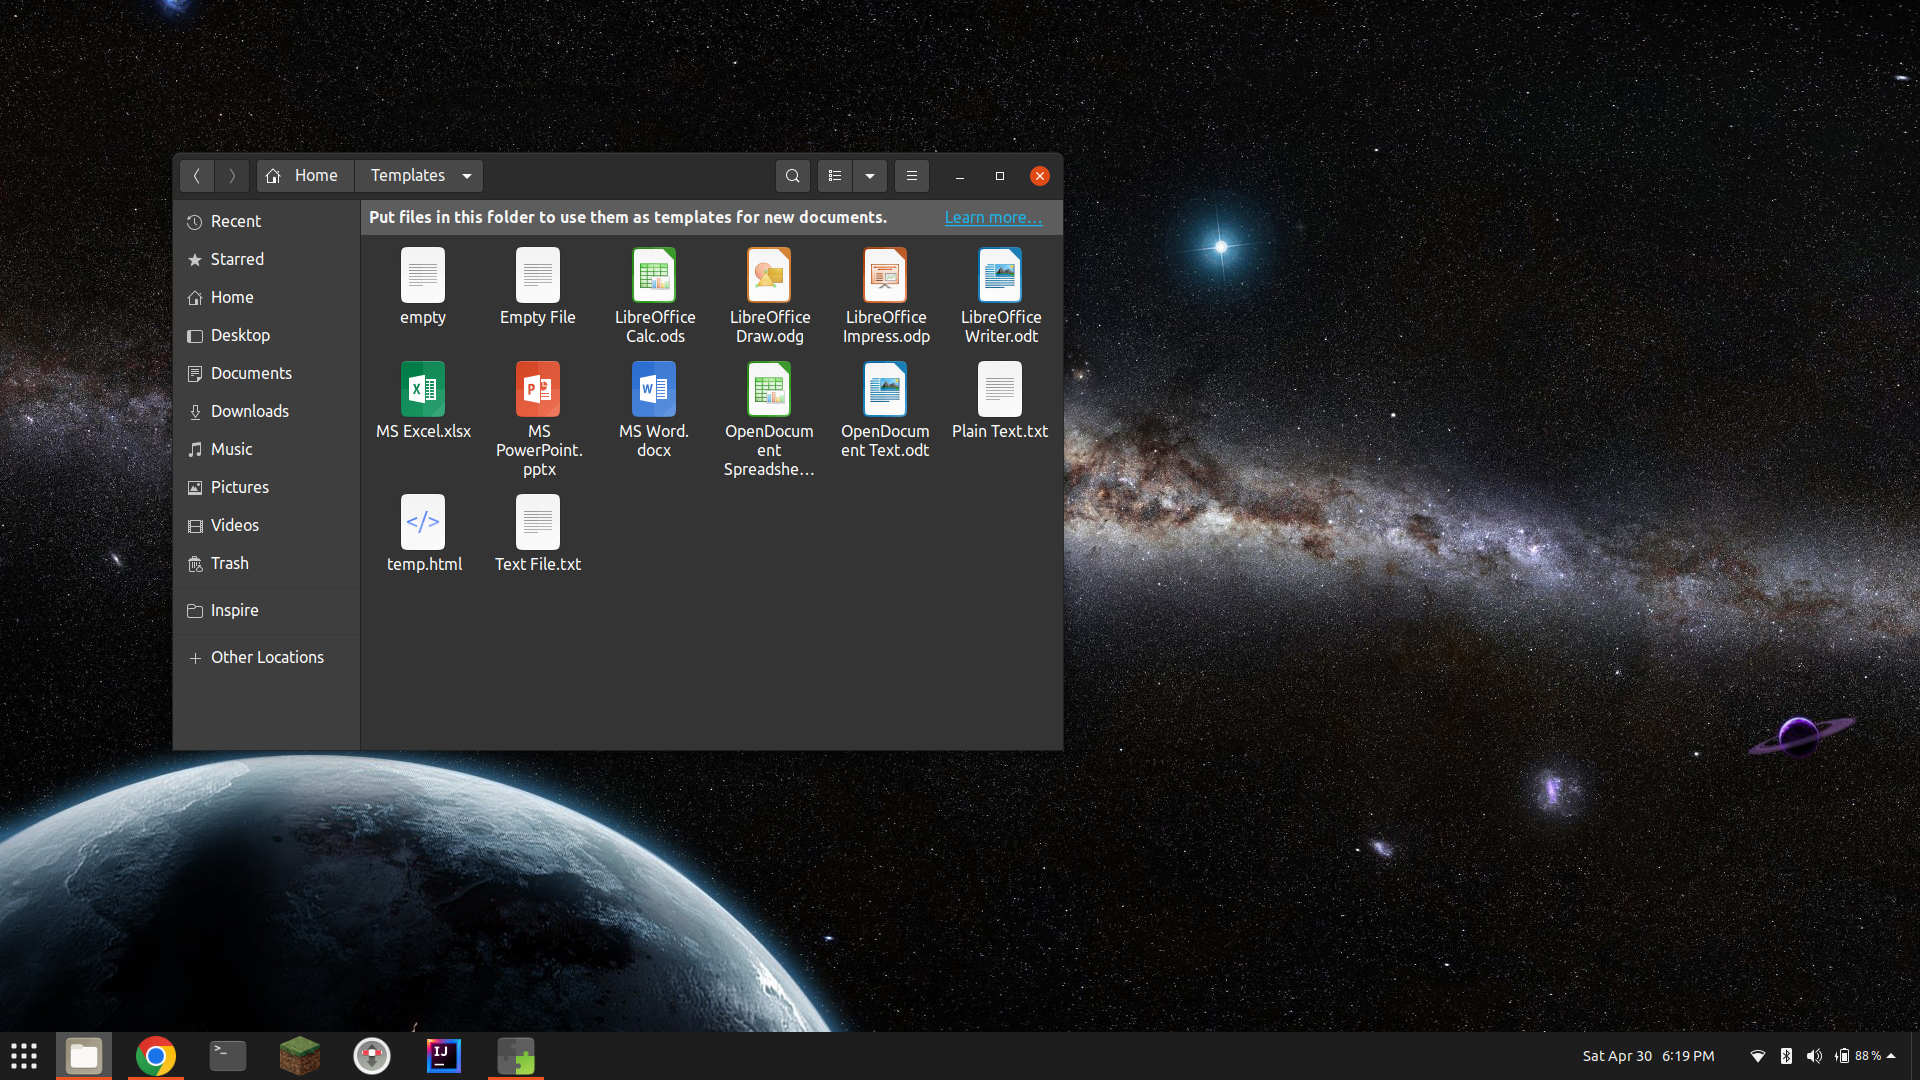1920x1080 pixels.
Task: Launch Google Chrome from the taskbar
Action: point(156,1056)
